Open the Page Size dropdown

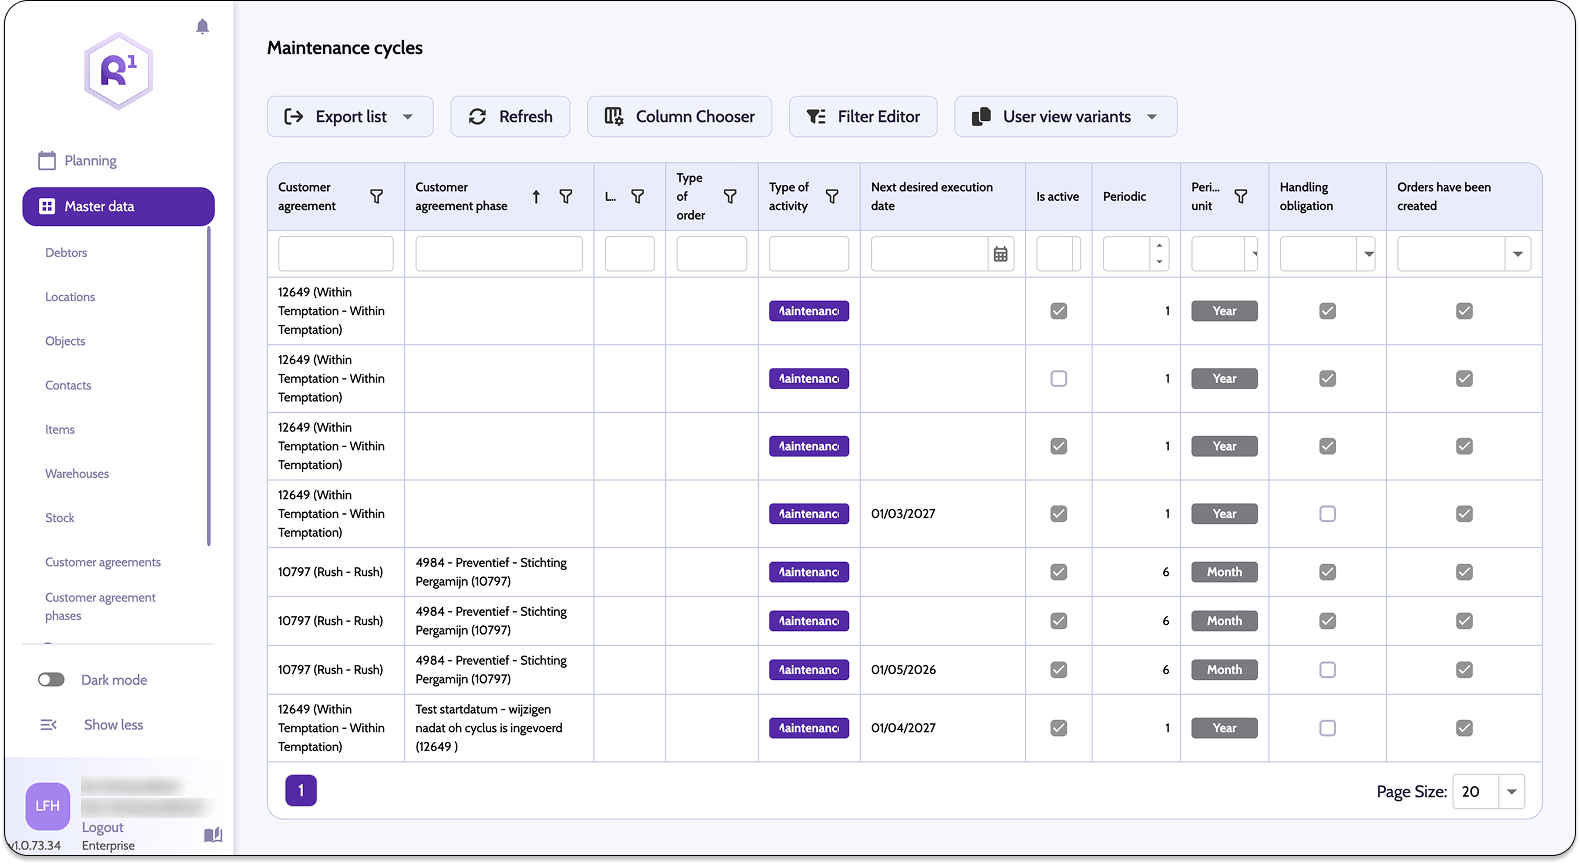(x=1511, y=792)
